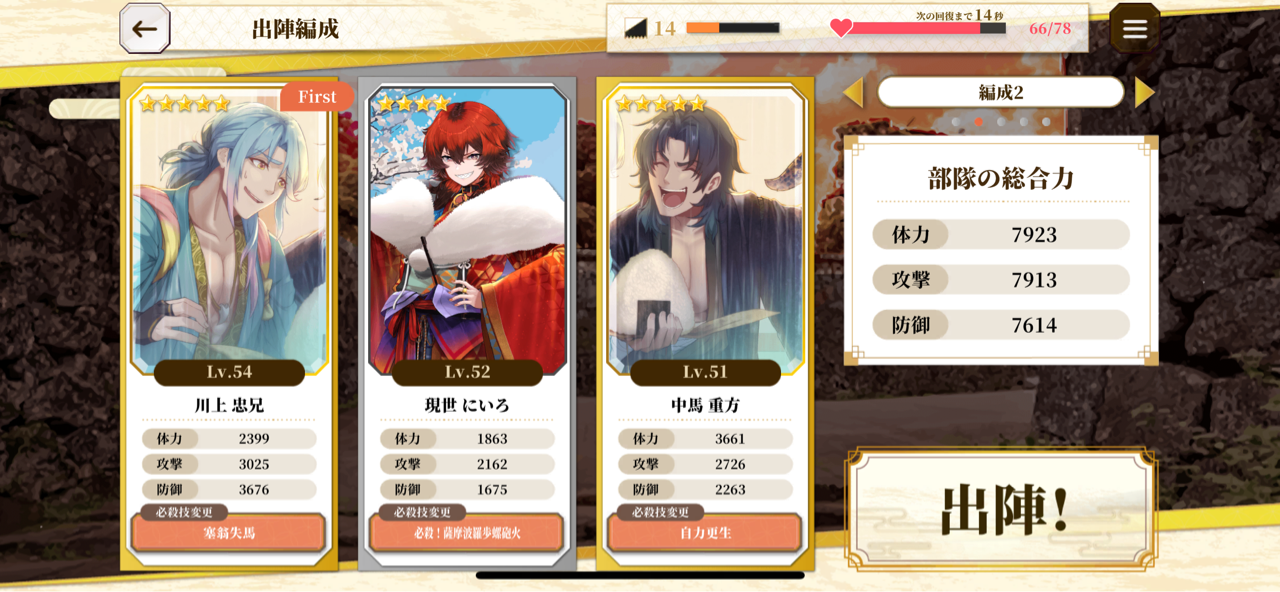The height and width of the screenshot is (592, 1280).
Task: Open the hamburger menu icon
Action: 1134,29
